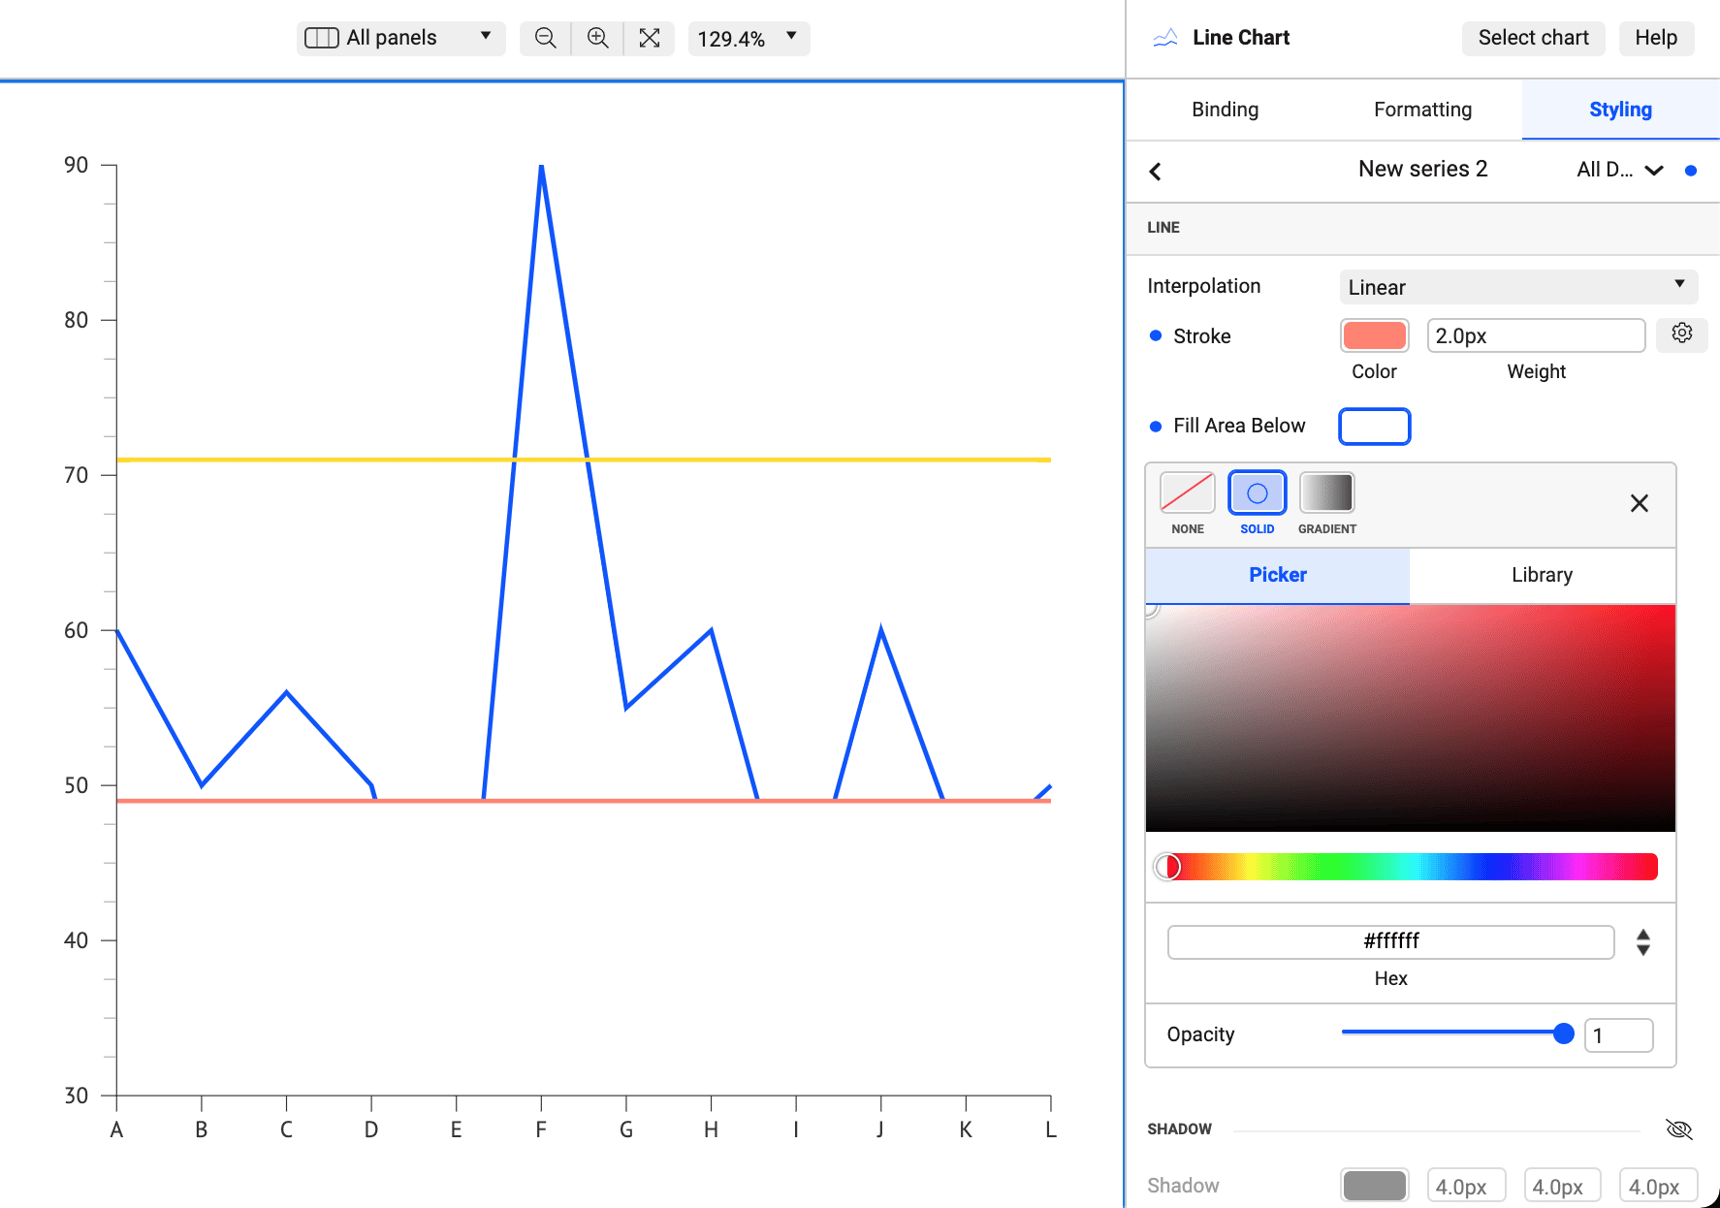Select the SOLID fill type option
This screenshot has width=1720, height=1208.
click(x=1256, y=492)
